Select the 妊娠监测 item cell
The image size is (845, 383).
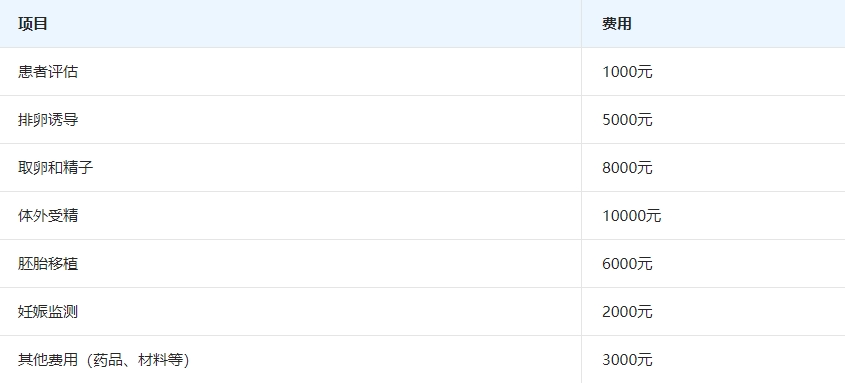point(48,311)
